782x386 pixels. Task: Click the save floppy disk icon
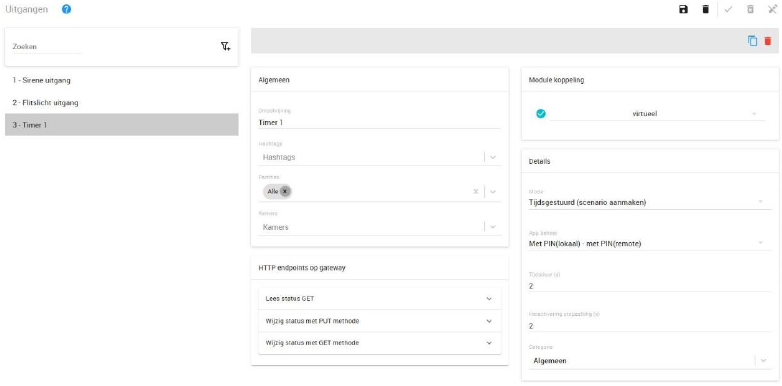point(683,9)
